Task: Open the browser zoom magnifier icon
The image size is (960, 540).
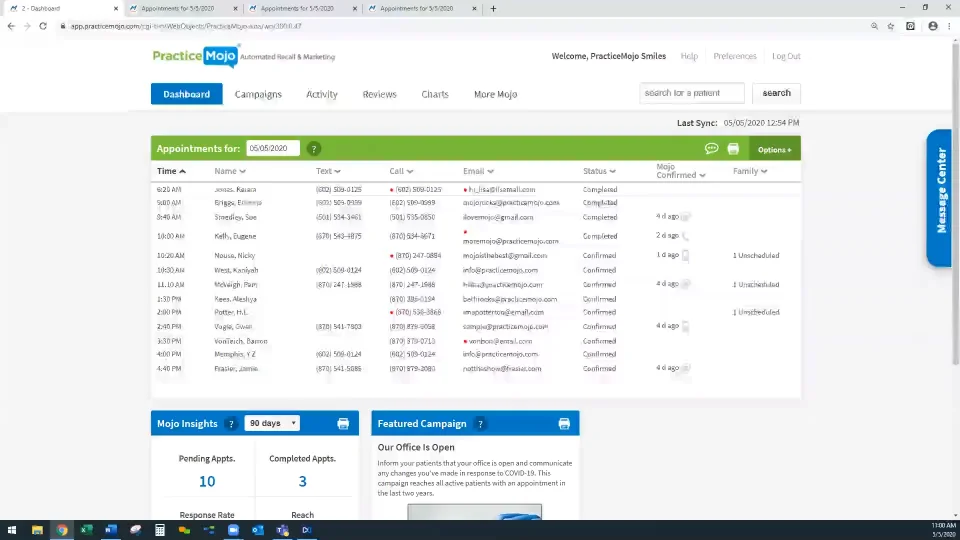Action: coord(874,26)
